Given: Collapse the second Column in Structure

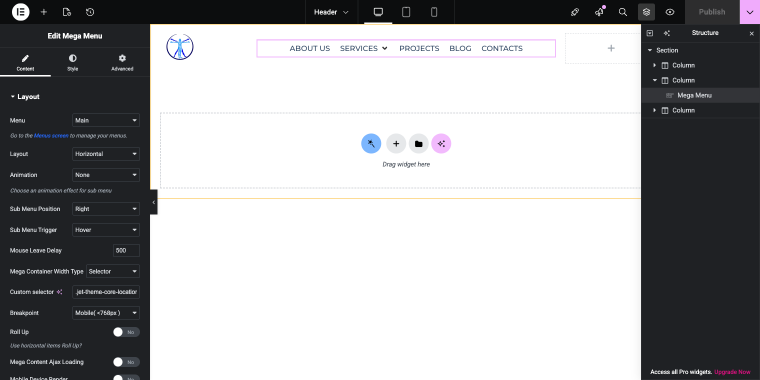Looking at the screenshot, I should [x=655, y=80].
